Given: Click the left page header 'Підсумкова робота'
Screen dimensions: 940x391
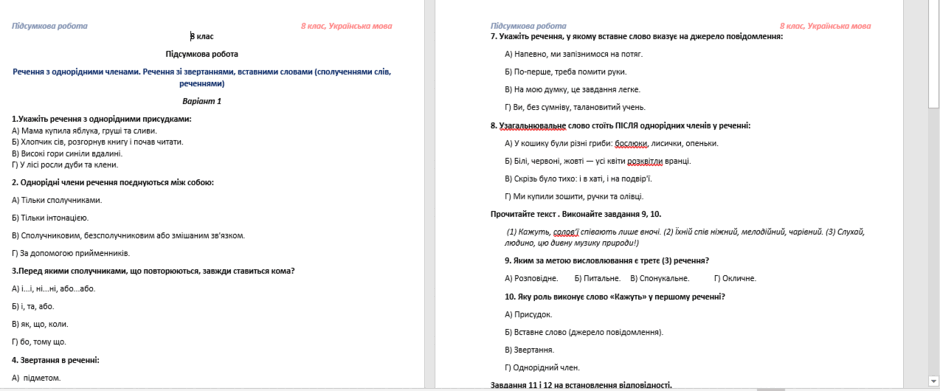Looking at the screenshot, I should [x=50, y=26].
